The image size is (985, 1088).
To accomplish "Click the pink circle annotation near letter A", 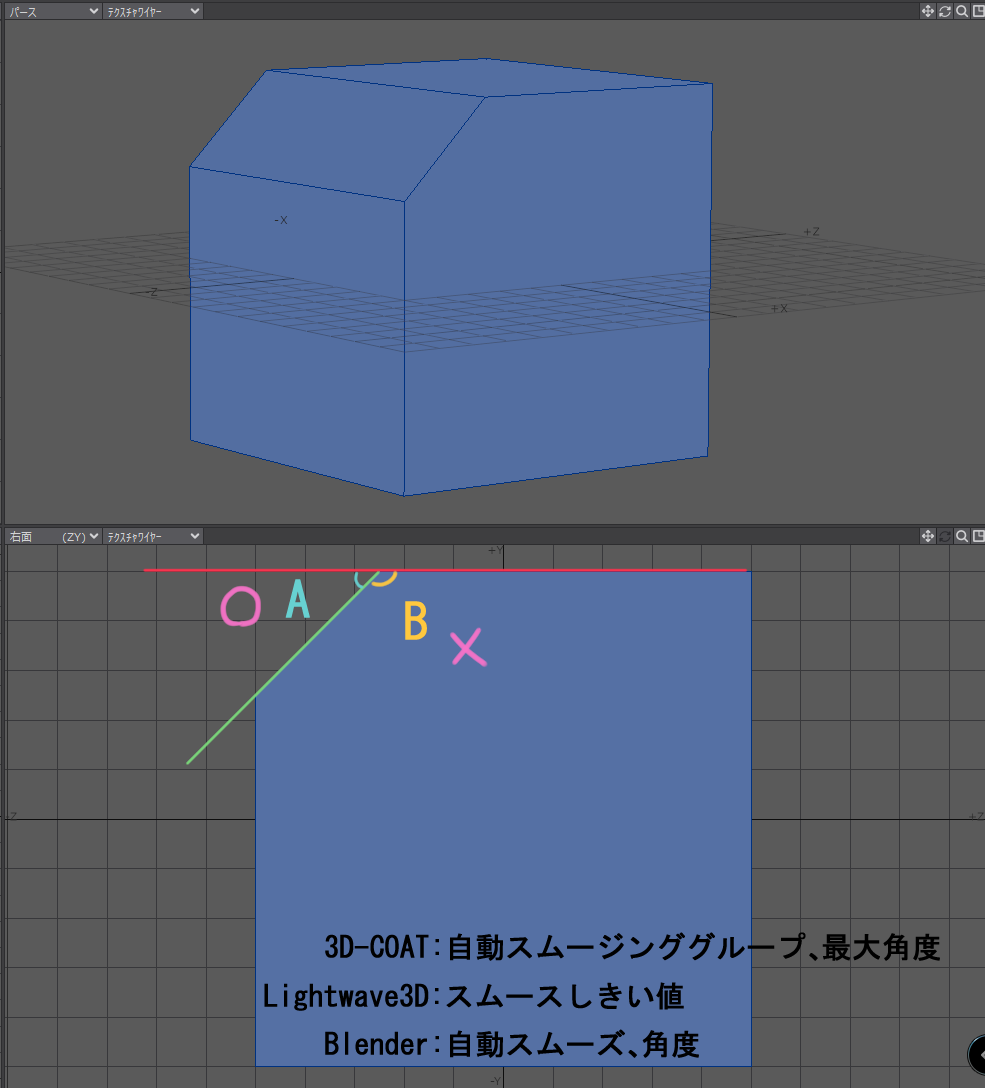I will (240, 607).
